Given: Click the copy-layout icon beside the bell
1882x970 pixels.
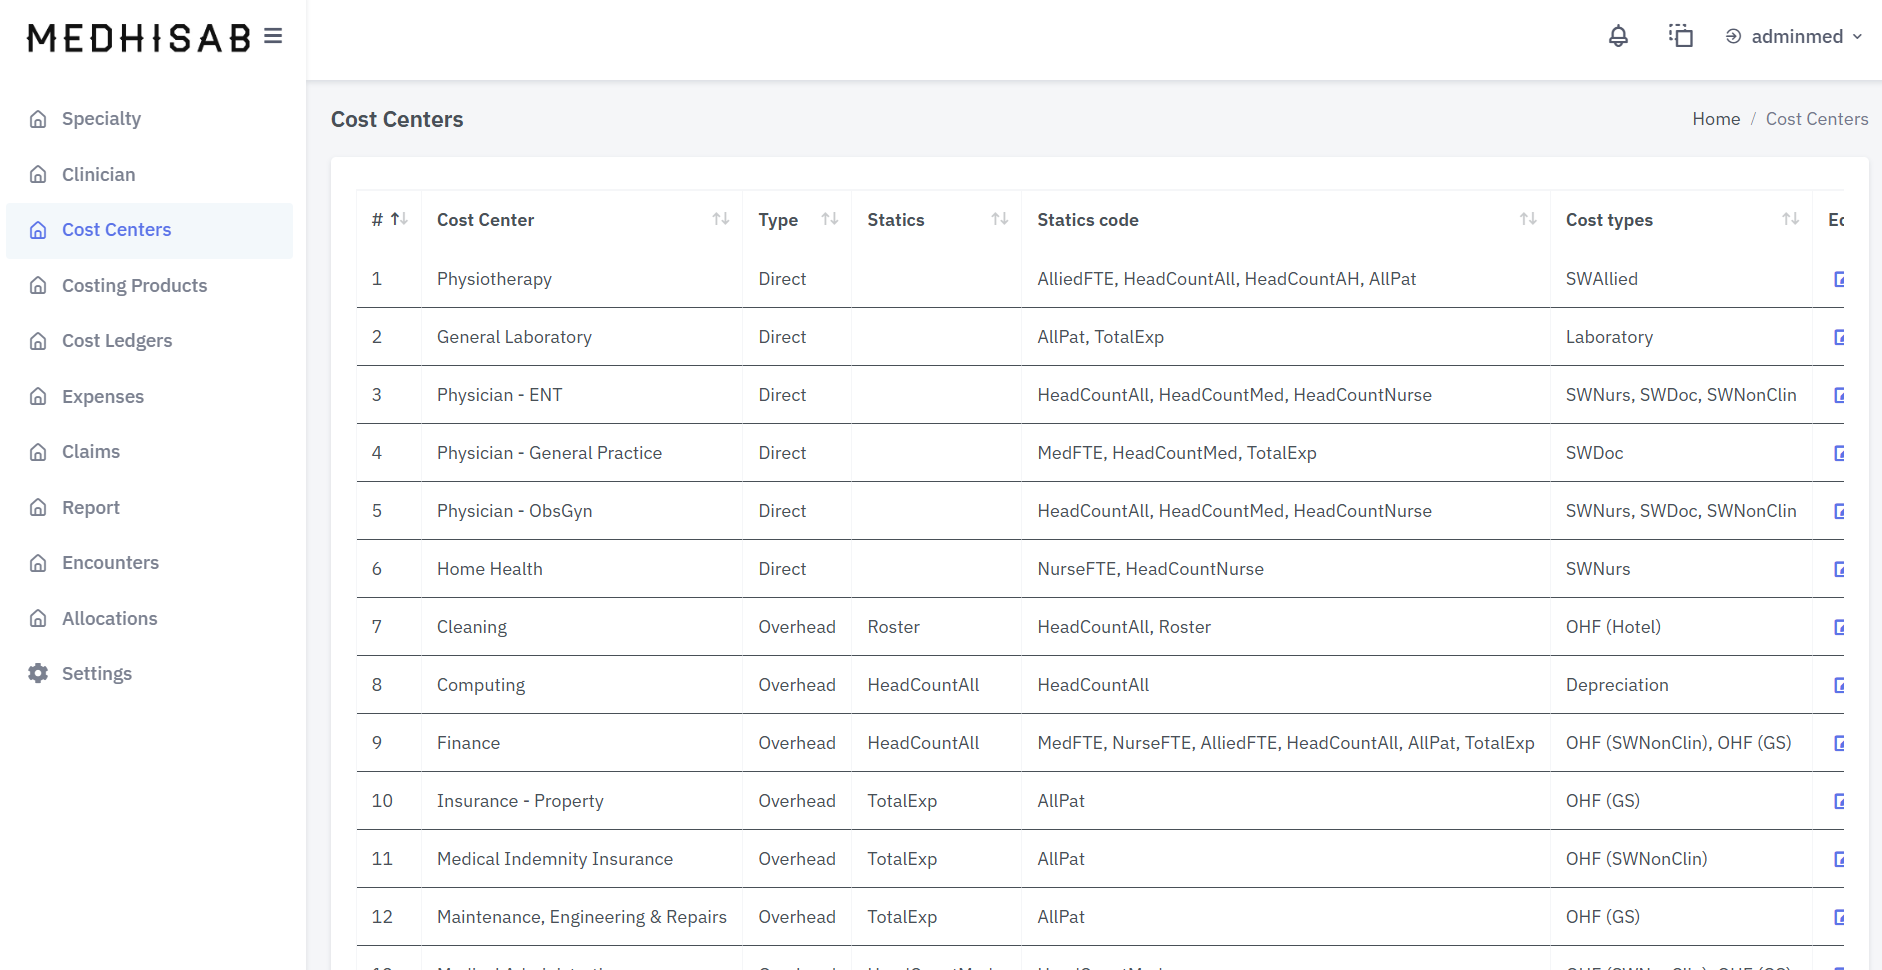Looking at the screenshot, I should (x=1680, y=37).
